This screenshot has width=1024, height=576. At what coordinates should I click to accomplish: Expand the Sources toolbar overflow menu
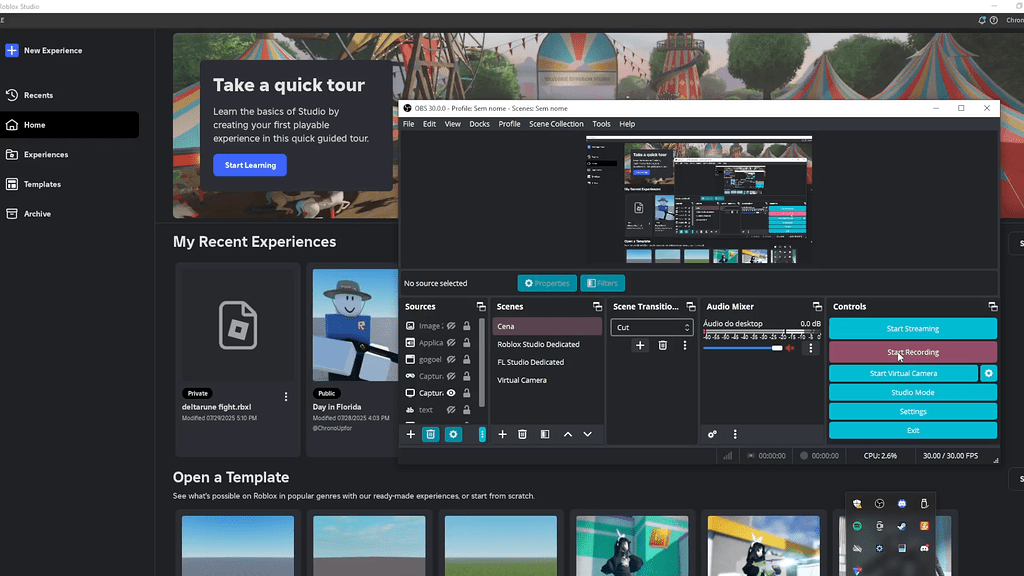(483, 434)
